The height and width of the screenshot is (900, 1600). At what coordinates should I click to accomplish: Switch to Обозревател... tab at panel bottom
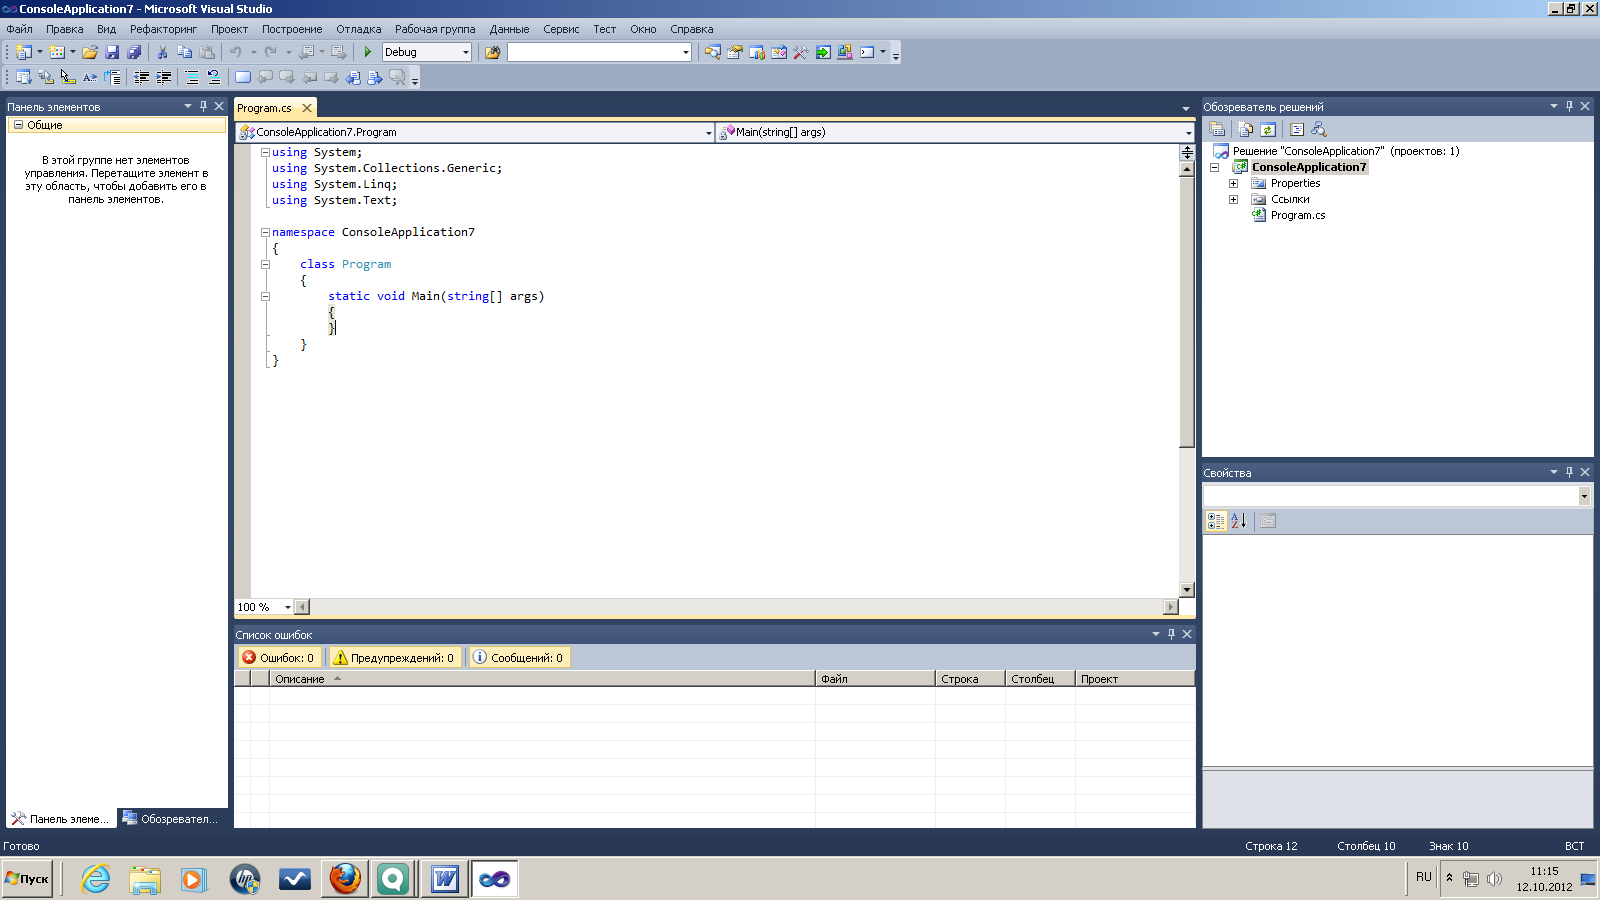pyautogui.click(x=171, y=818)
